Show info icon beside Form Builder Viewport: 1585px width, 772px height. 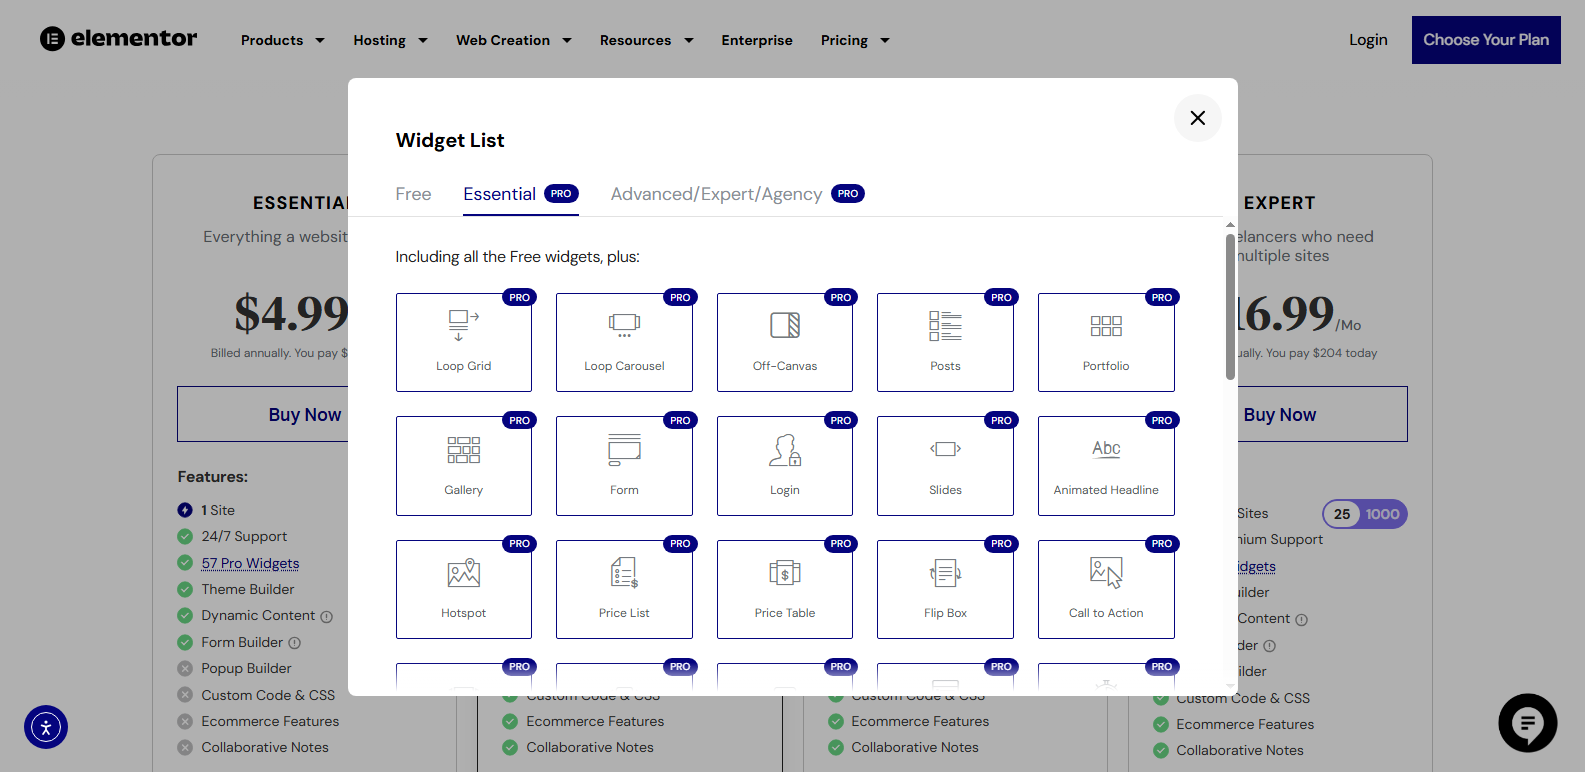coord(295,643)
